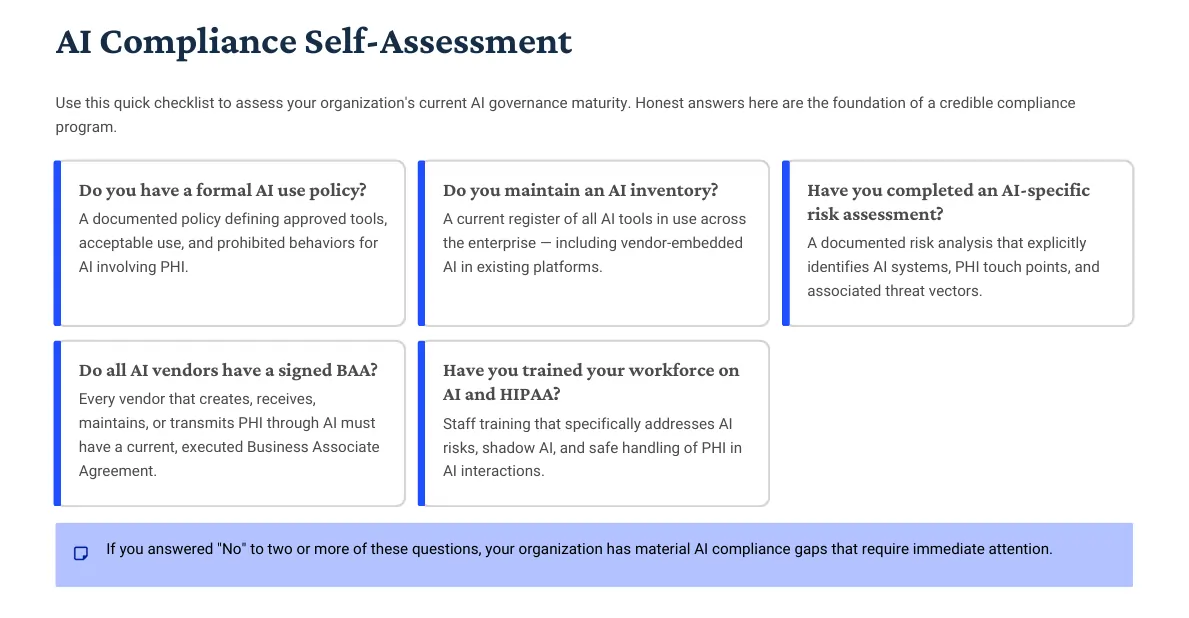Click the blue accent bar on the AI use policy card

[58, 243]
